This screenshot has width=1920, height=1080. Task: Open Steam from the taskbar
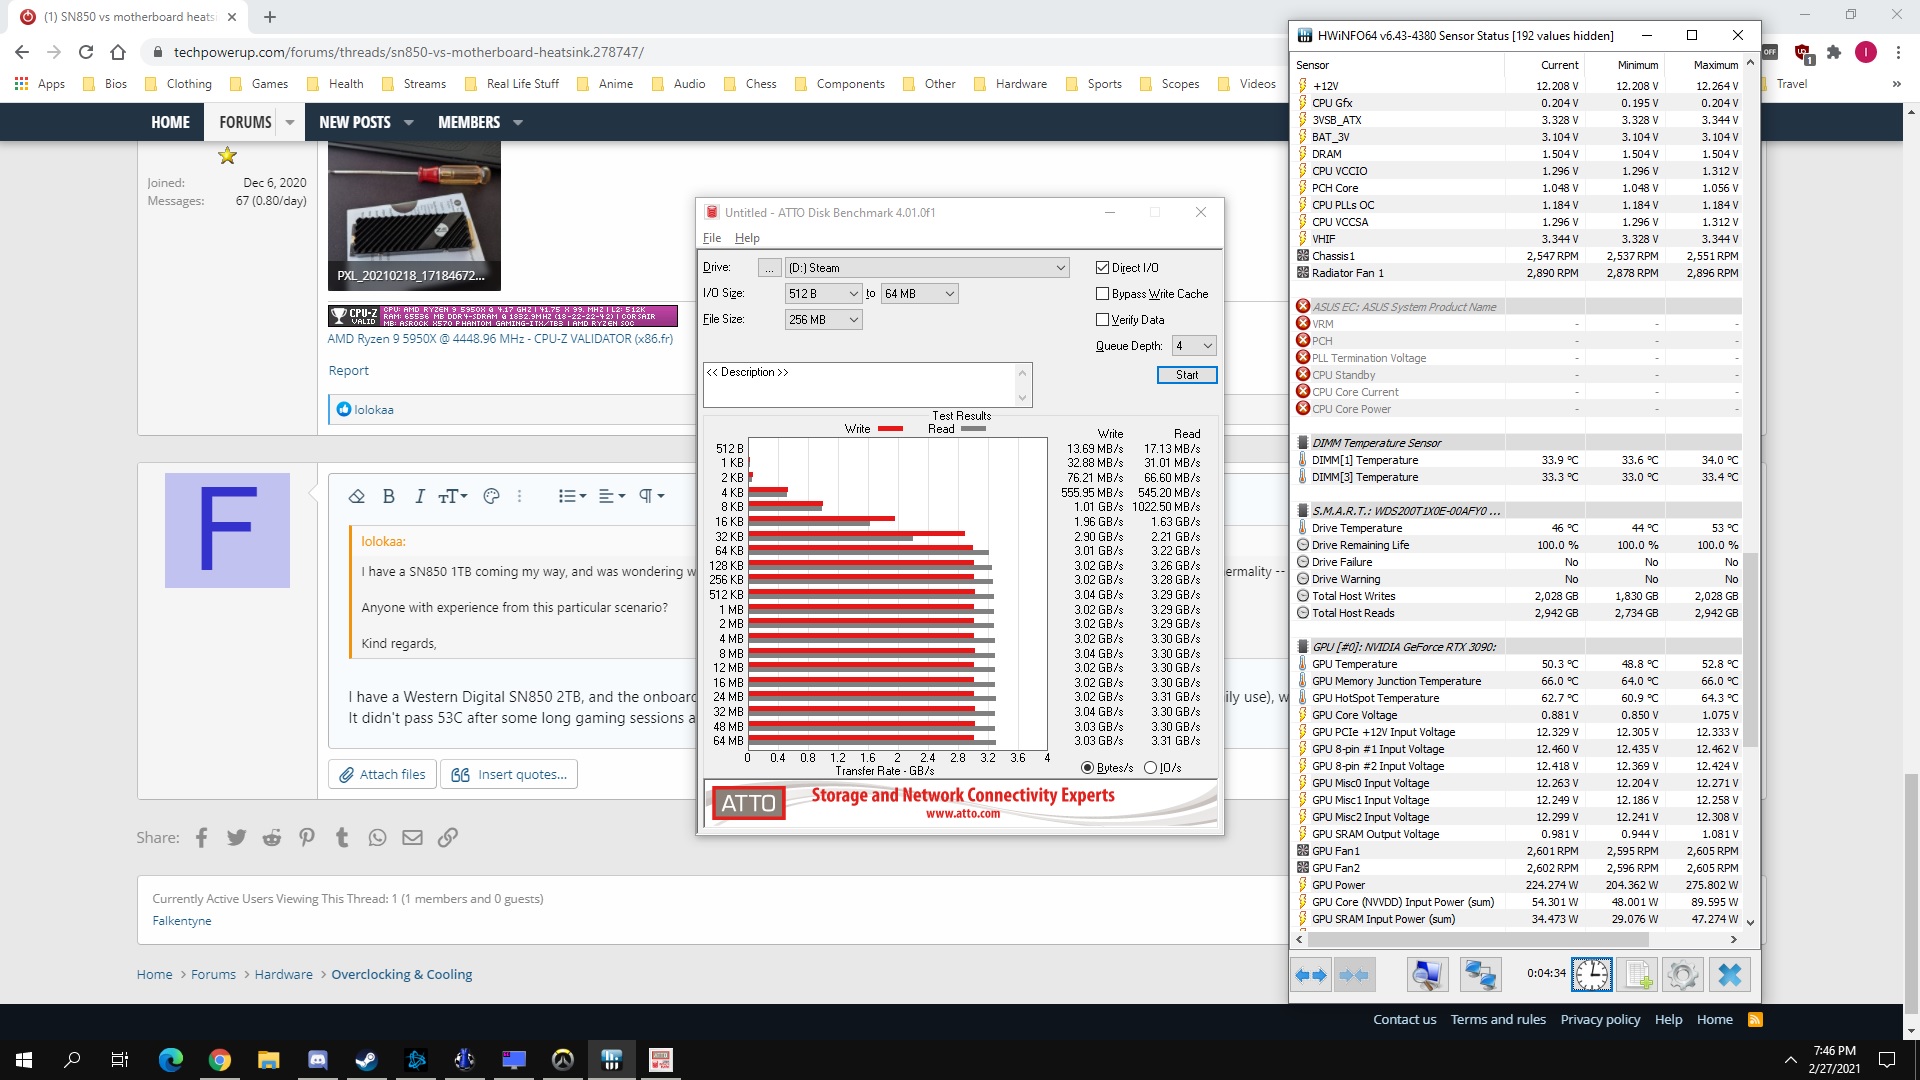pyautogui.click(x=366, y=1060)
